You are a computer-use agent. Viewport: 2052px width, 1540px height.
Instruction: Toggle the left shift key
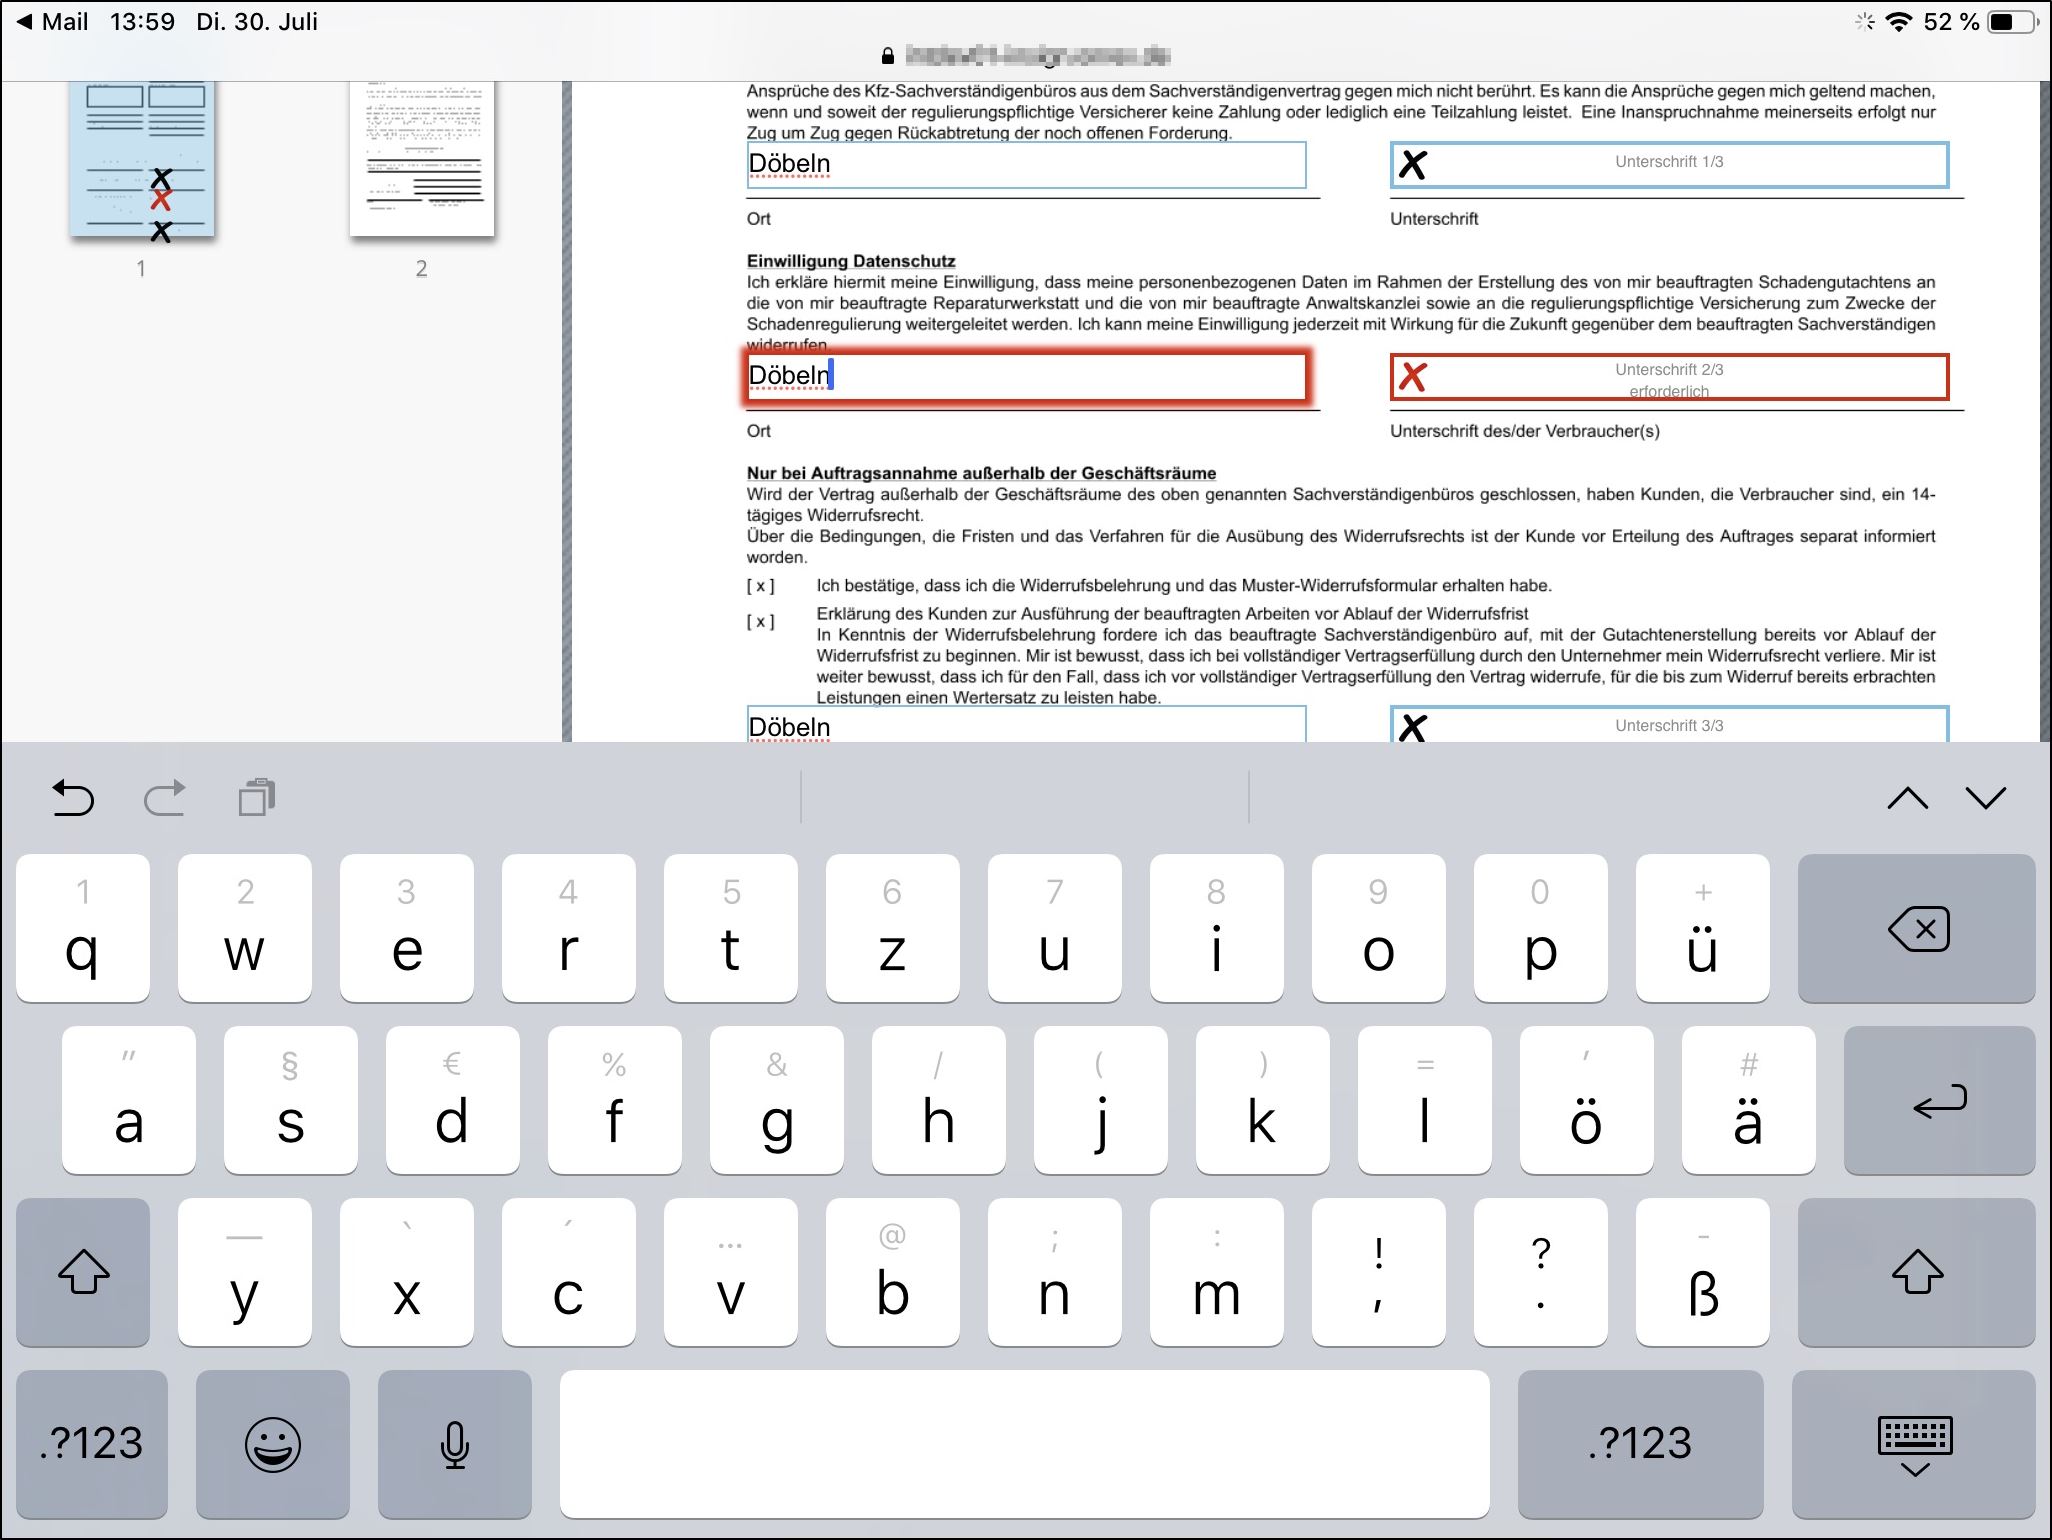pos(83,1272)
